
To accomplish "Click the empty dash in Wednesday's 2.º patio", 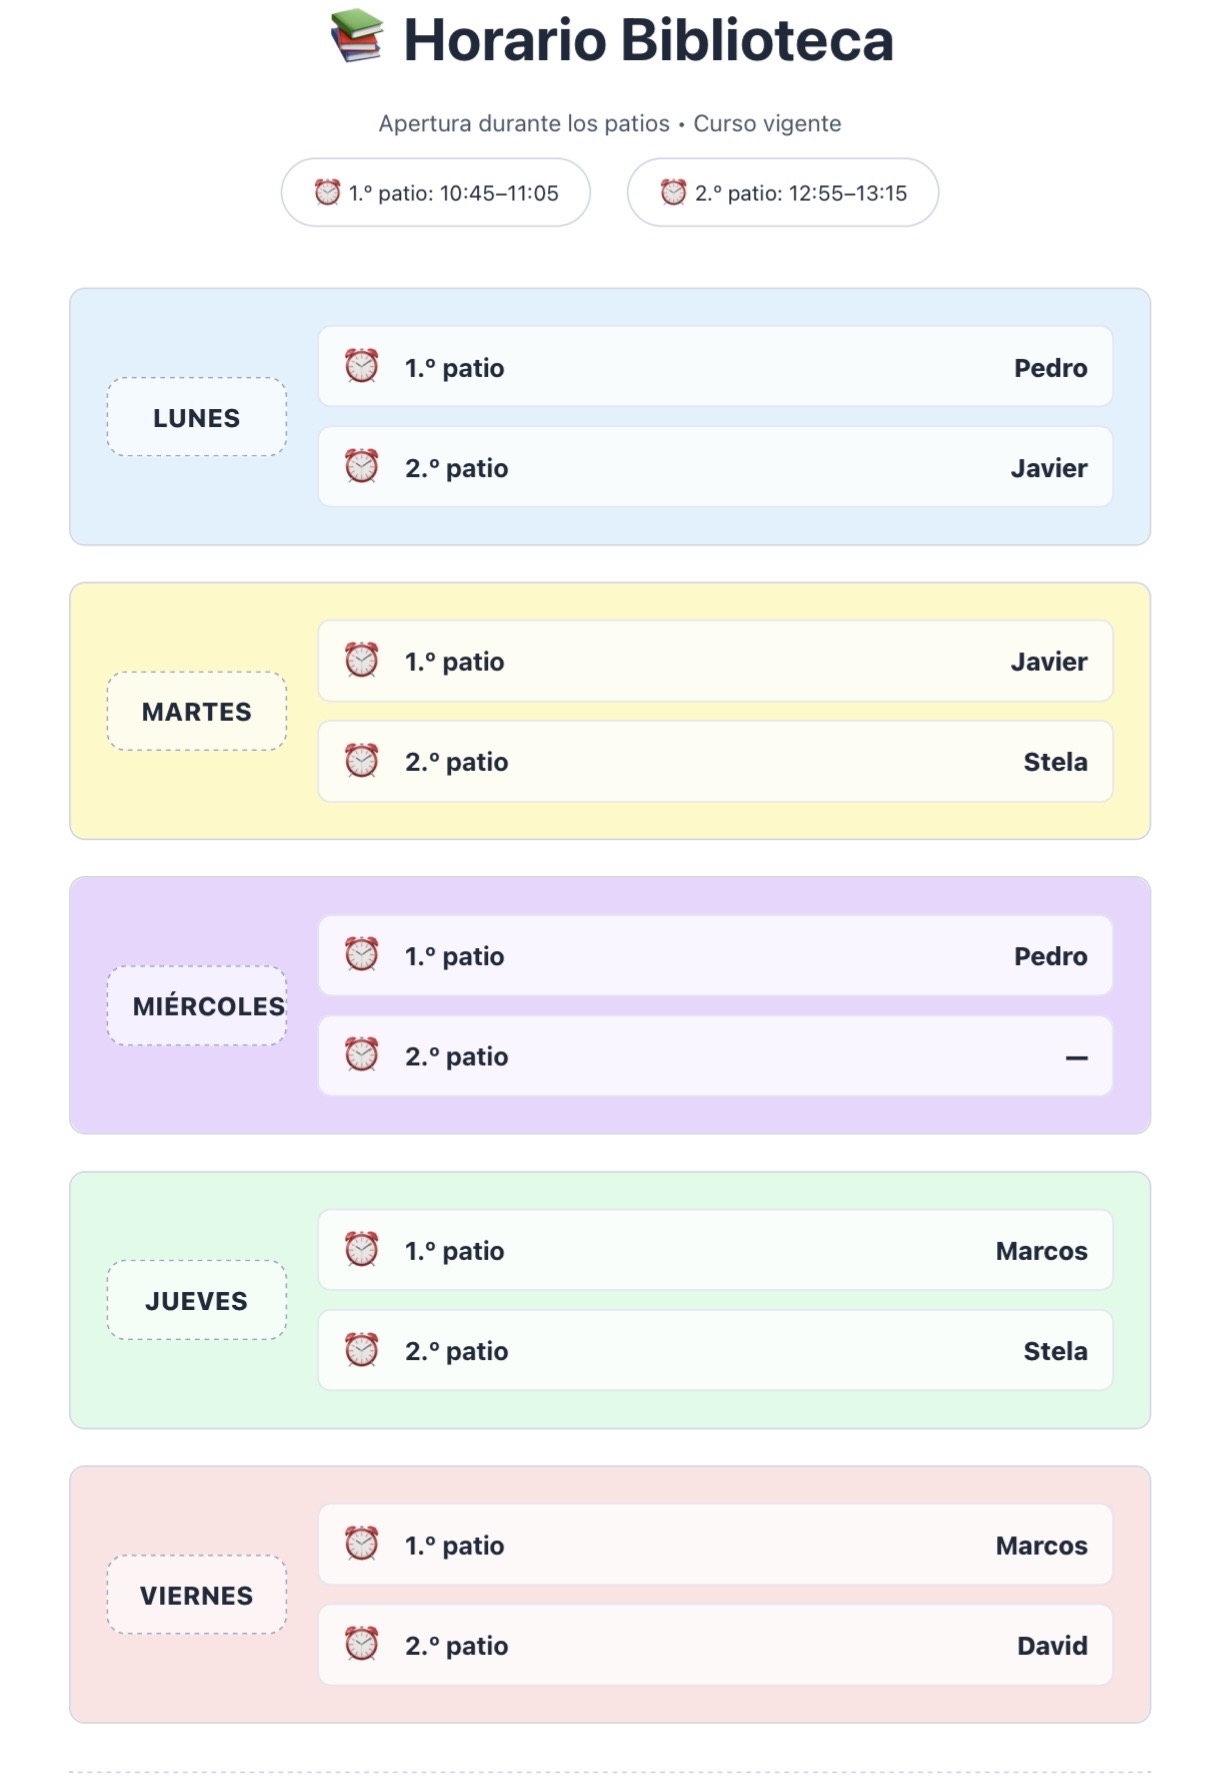I will [1076, 1057].
